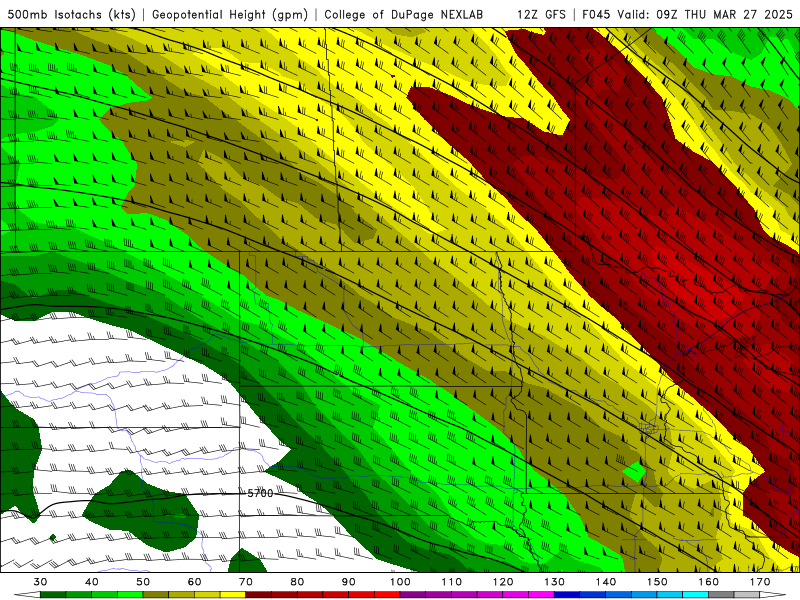Pick the dark maroon 70-75 kt legend swatch
Viewport: 800px width, 600px height.
[x=259, y=595]
